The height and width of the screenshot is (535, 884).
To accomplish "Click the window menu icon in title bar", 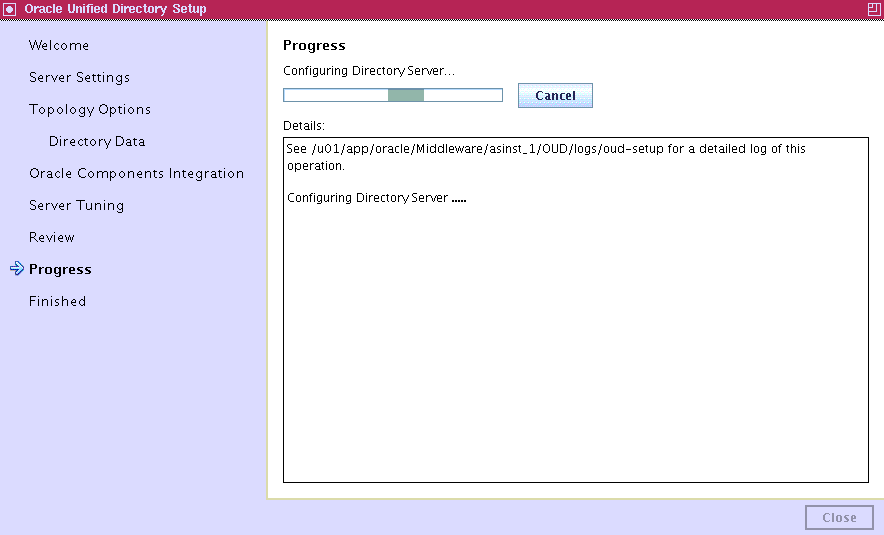I will (10, 9).
